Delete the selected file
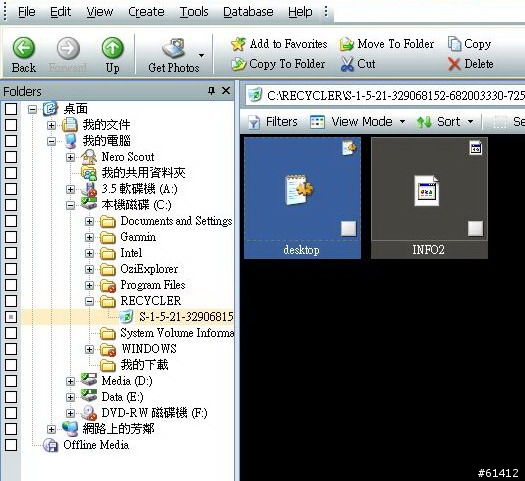Image resolution: width=525 pixels, height=481 pixels. click(470, 64)
